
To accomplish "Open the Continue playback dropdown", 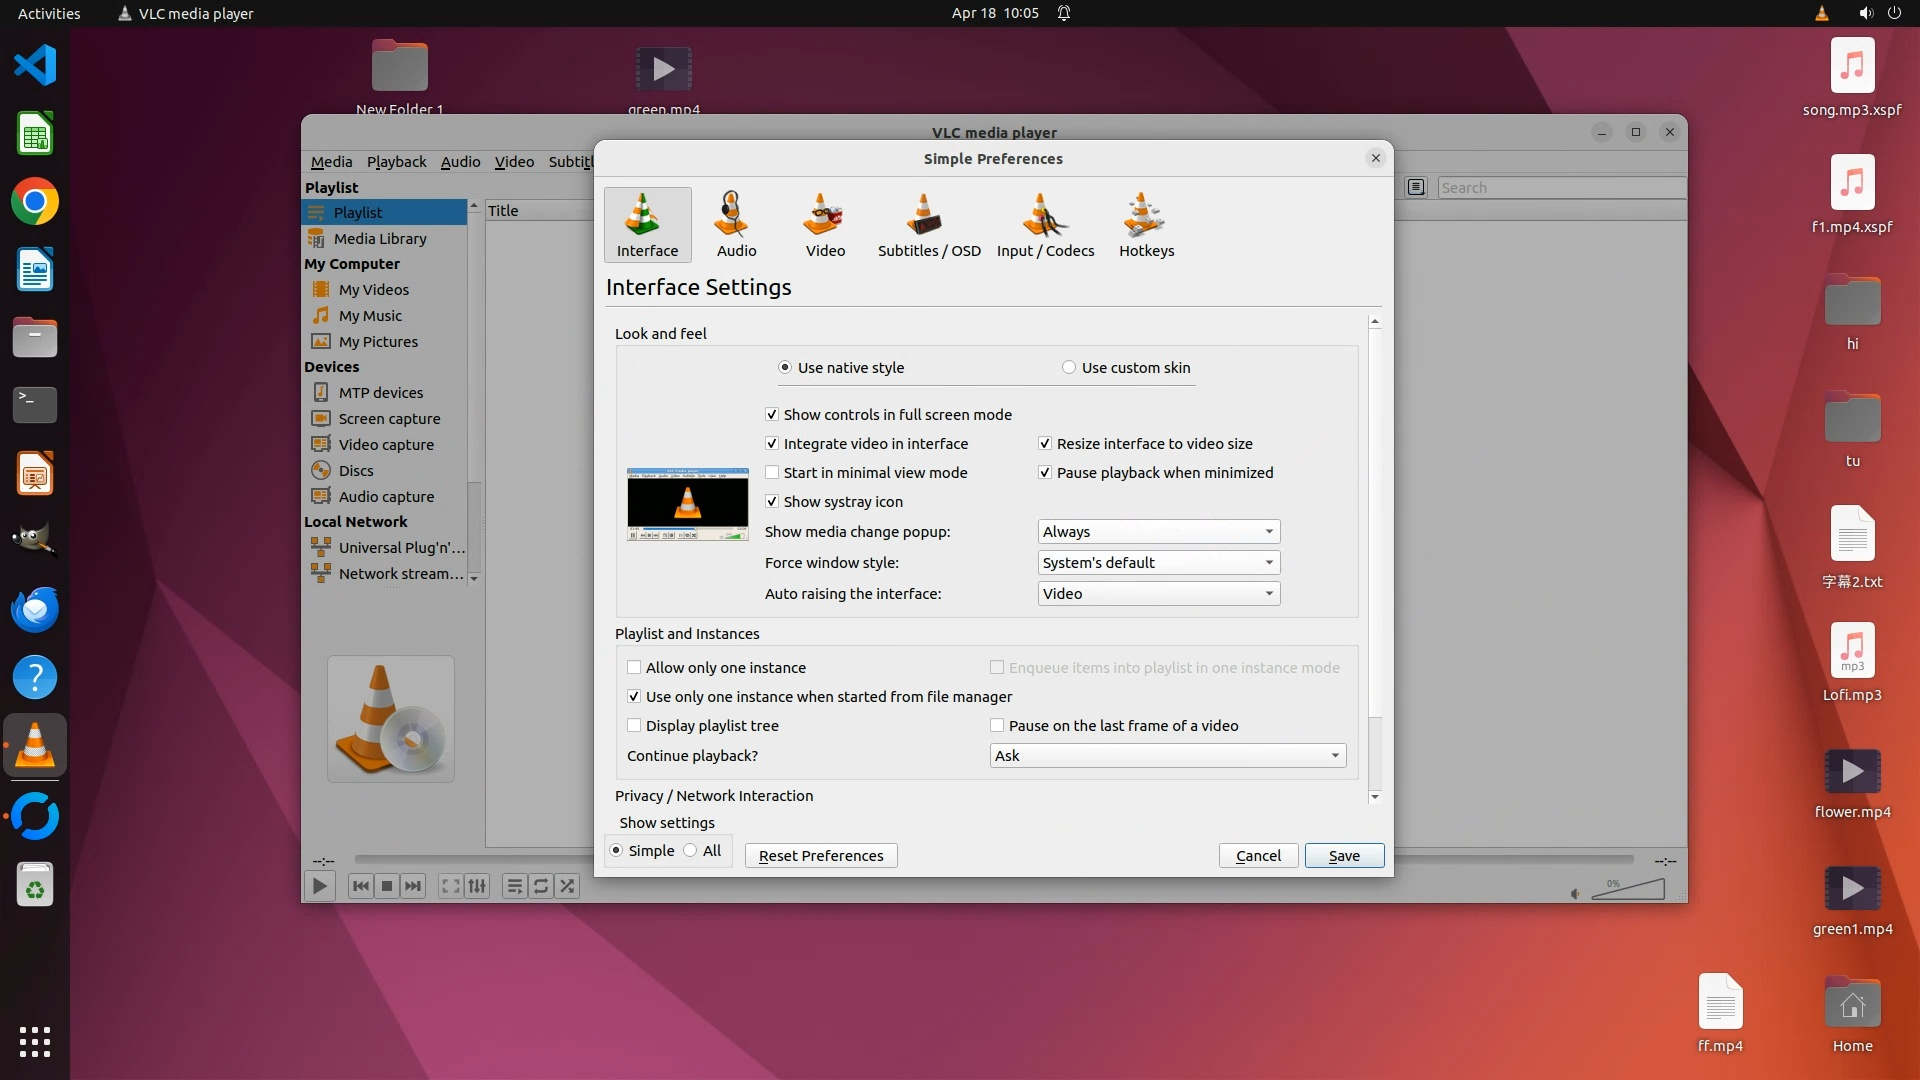I will [1167, 756].
